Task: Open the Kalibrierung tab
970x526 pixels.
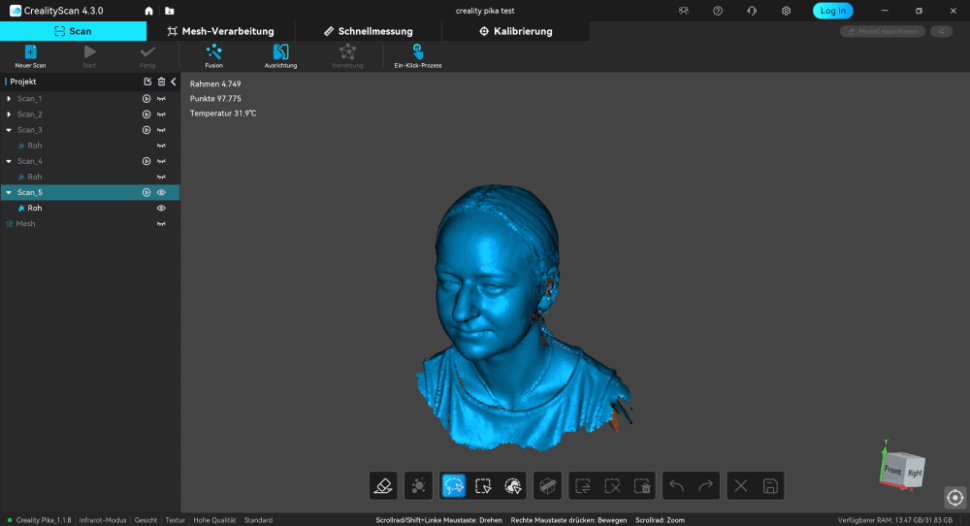Action: tap(516, 31)
